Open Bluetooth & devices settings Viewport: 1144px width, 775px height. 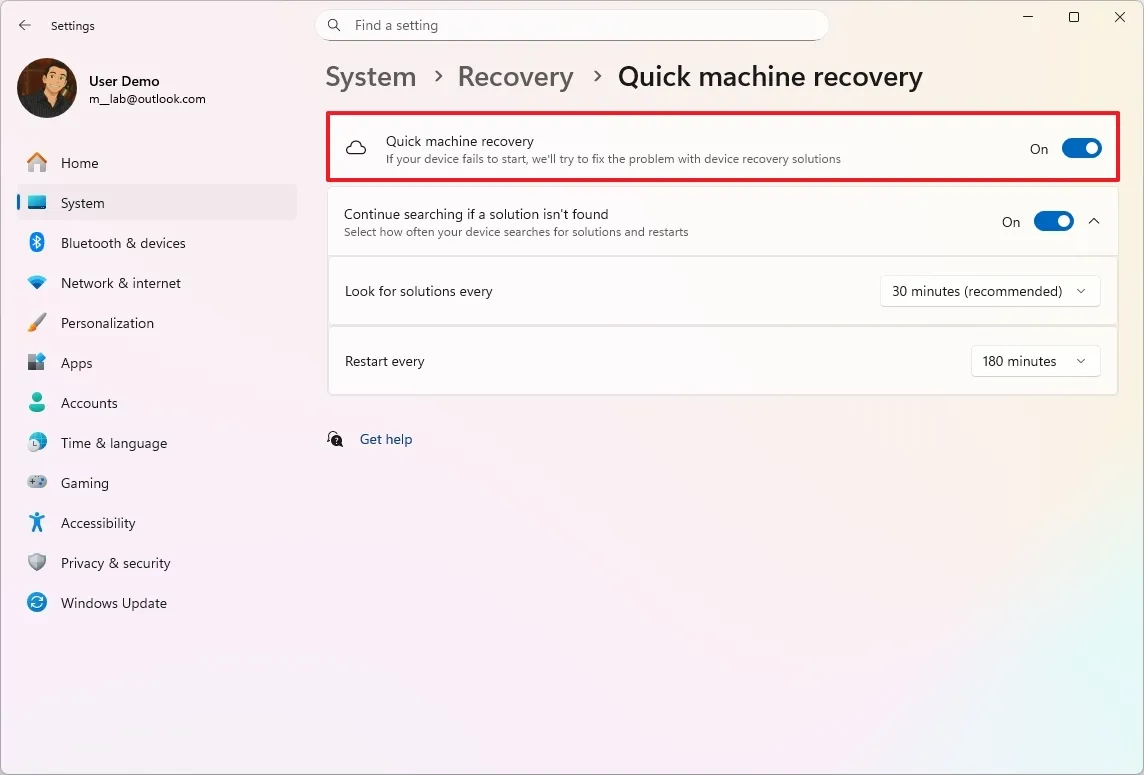[x=123, y=243]
